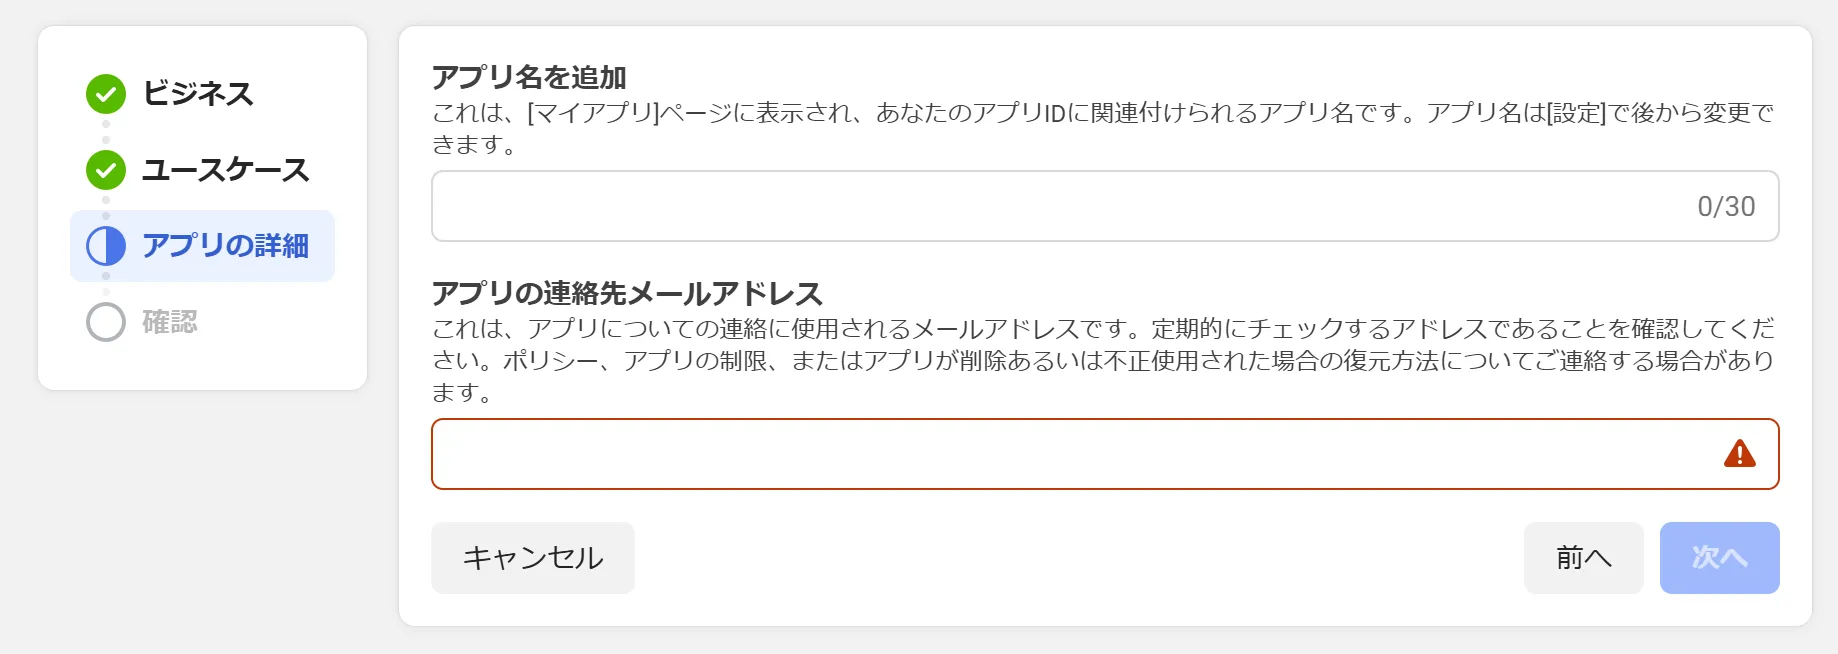Click the half-filled progress icon beside アプリの詳細
This screenshot has height=654, width=1838.
click(x=105, y=246)
